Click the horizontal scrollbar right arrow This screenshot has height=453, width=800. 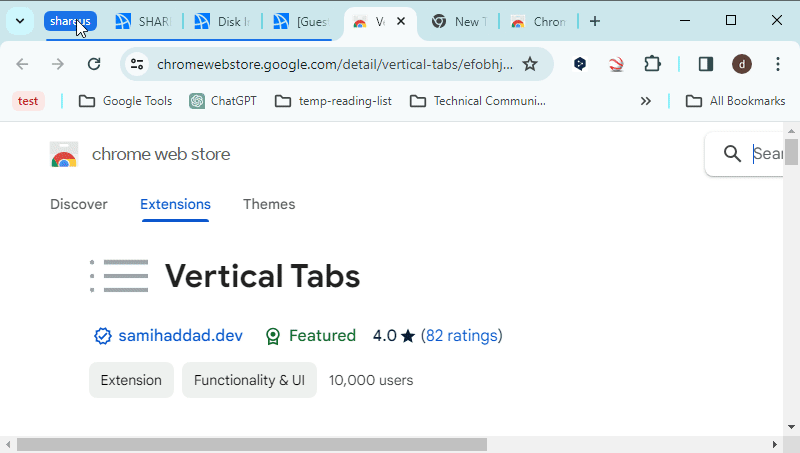(x=774, y=444)
